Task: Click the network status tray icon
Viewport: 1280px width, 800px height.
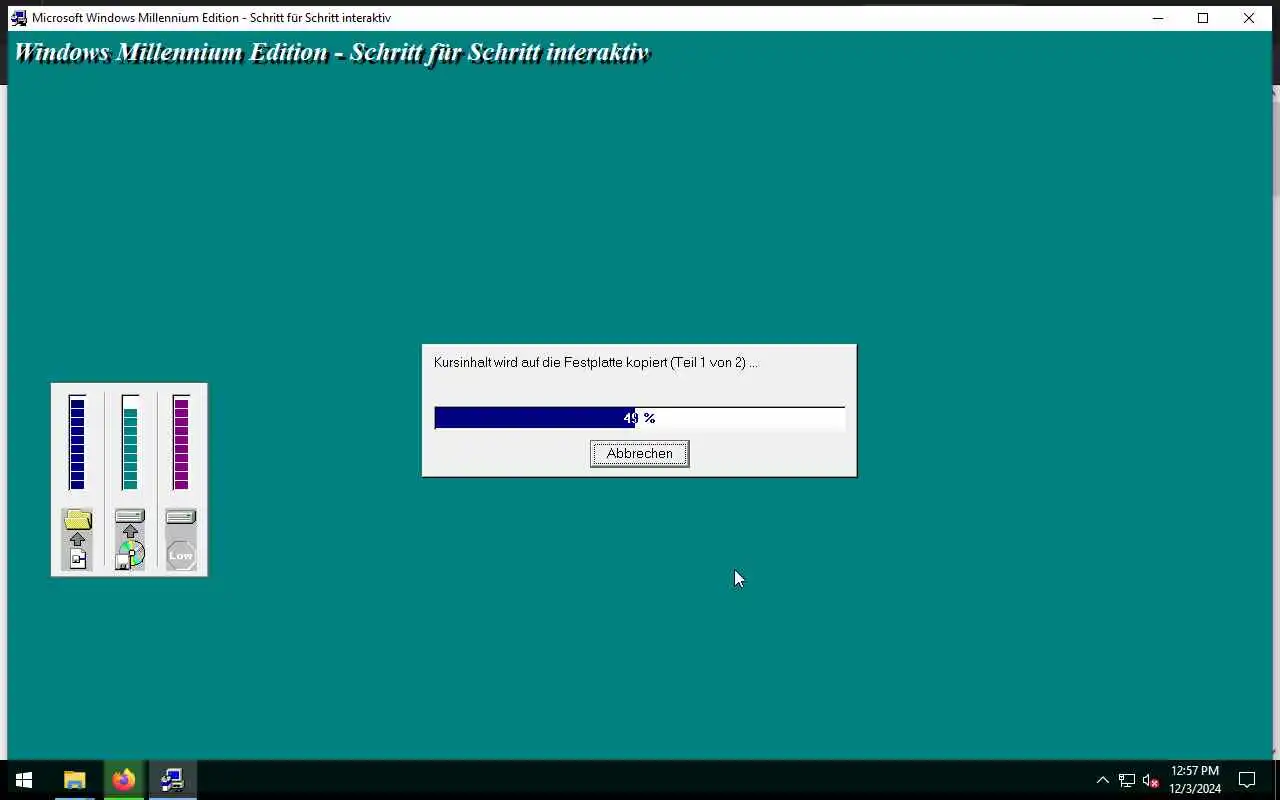Action: click(x=1127, y=780)
